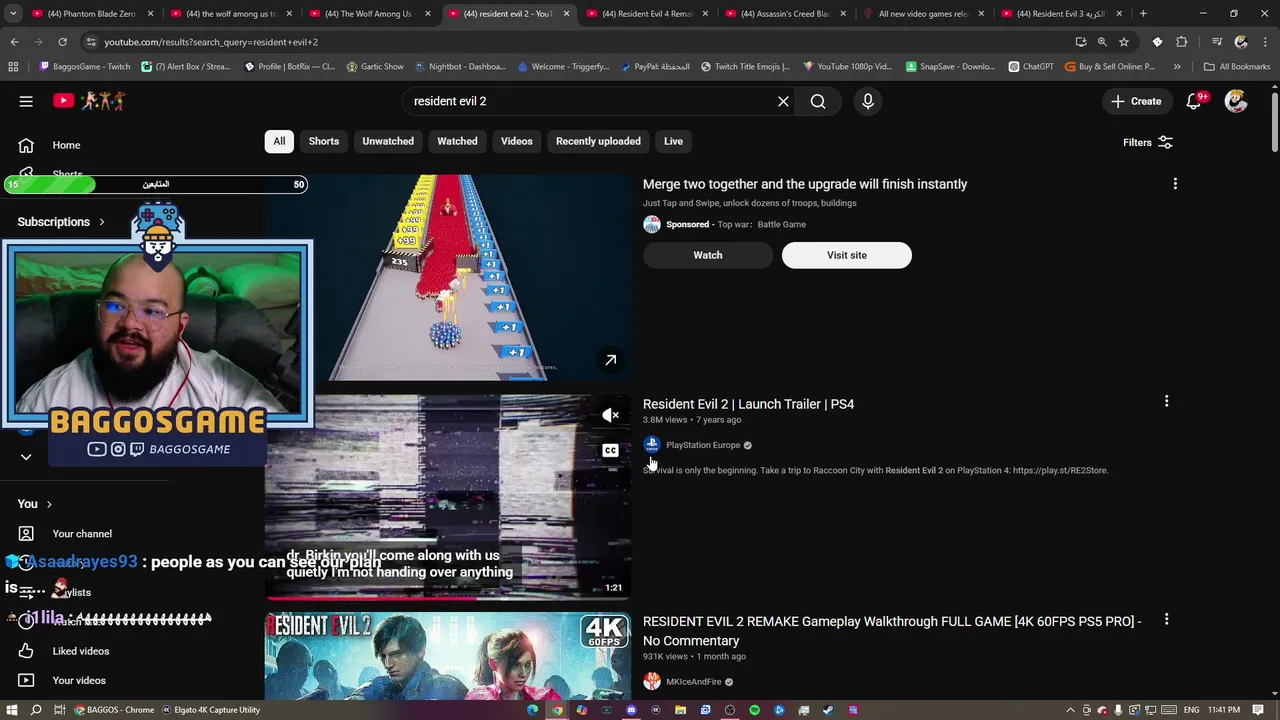Open search Filters
The width and height of the screenshot is (1280, 720).
(x=1147, y=142)
